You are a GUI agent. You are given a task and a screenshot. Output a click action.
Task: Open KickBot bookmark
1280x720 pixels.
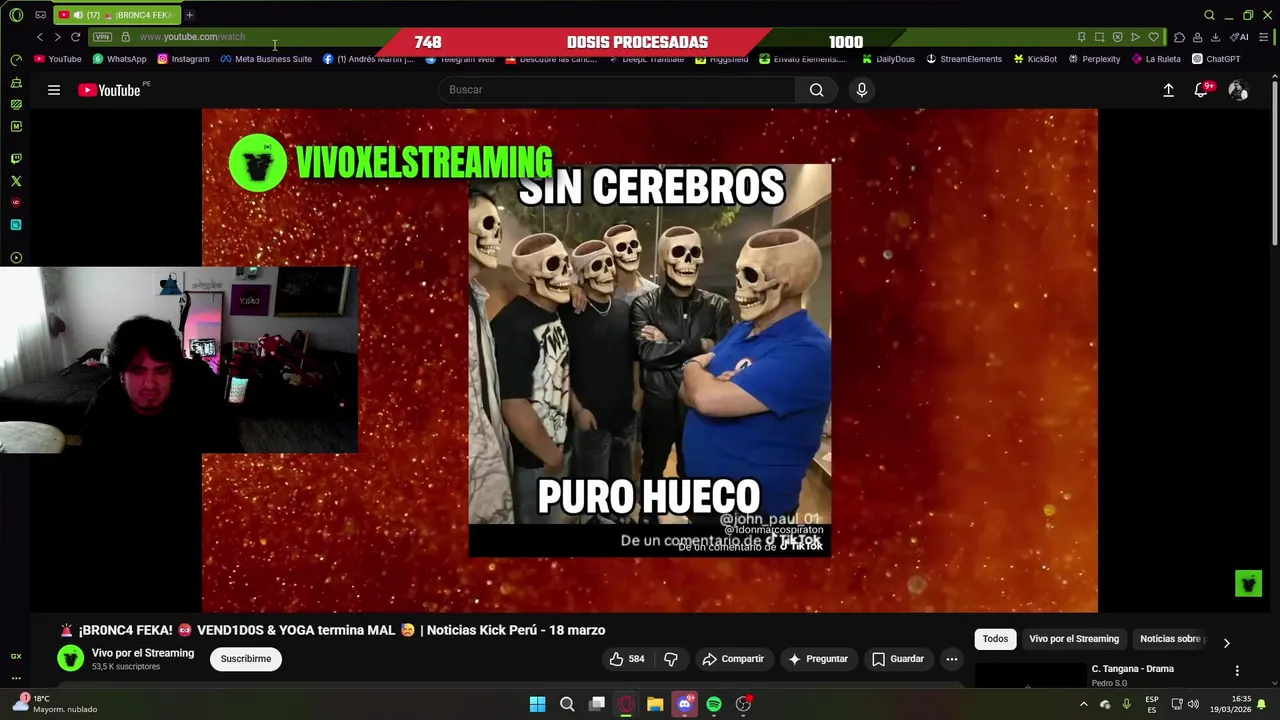(1035, 59)
